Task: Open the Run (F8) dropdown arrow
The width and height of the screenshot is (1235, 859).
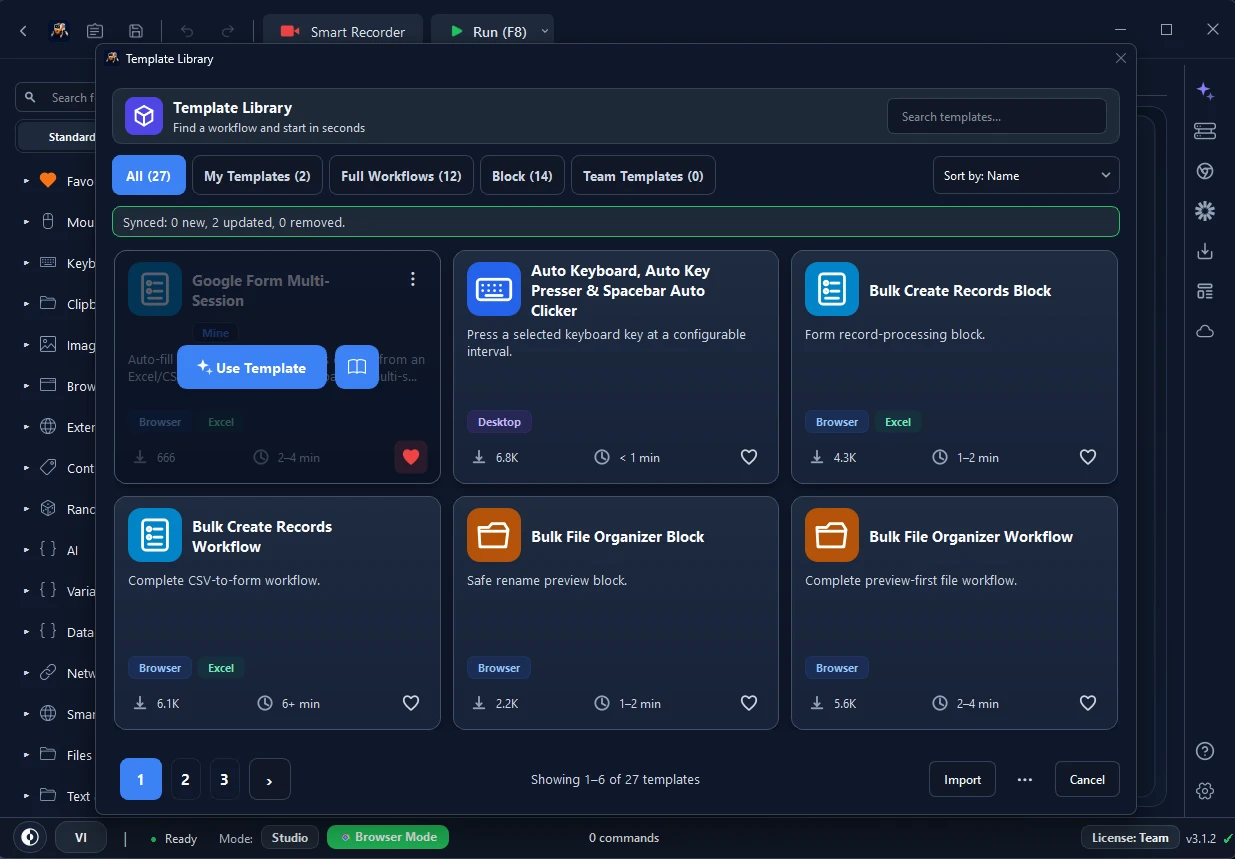Action: pos(545,31)
